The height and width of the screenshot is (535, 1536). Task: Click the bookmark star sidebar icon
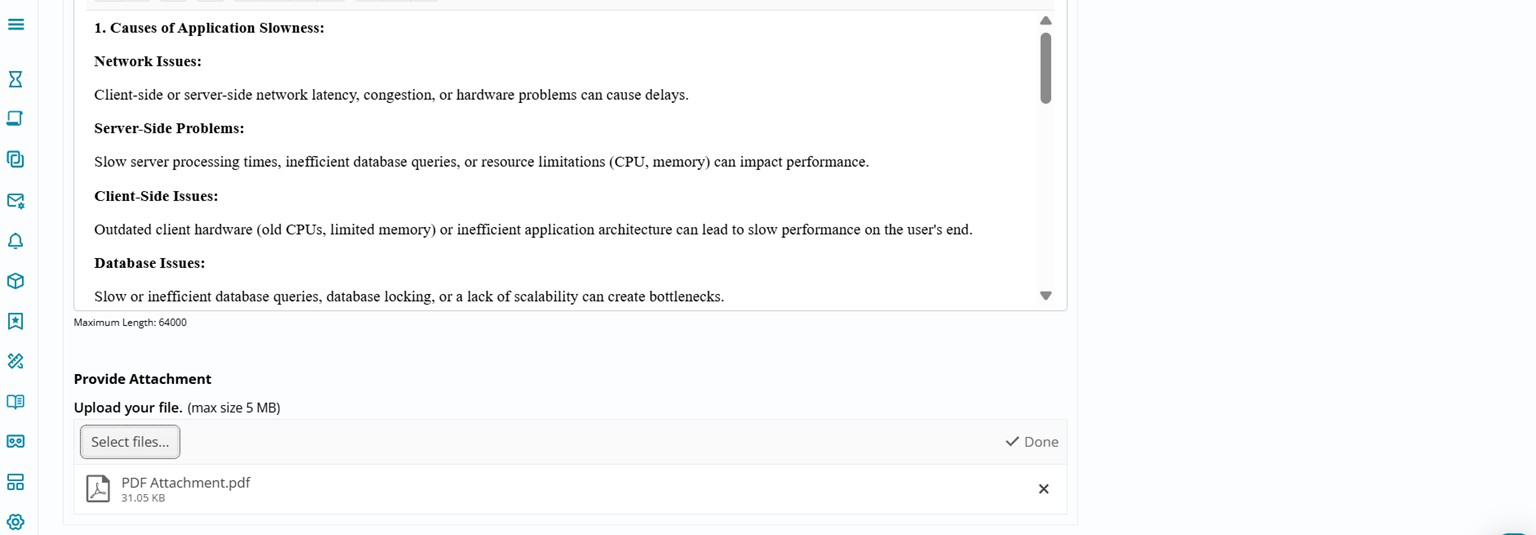click(16, 321)
